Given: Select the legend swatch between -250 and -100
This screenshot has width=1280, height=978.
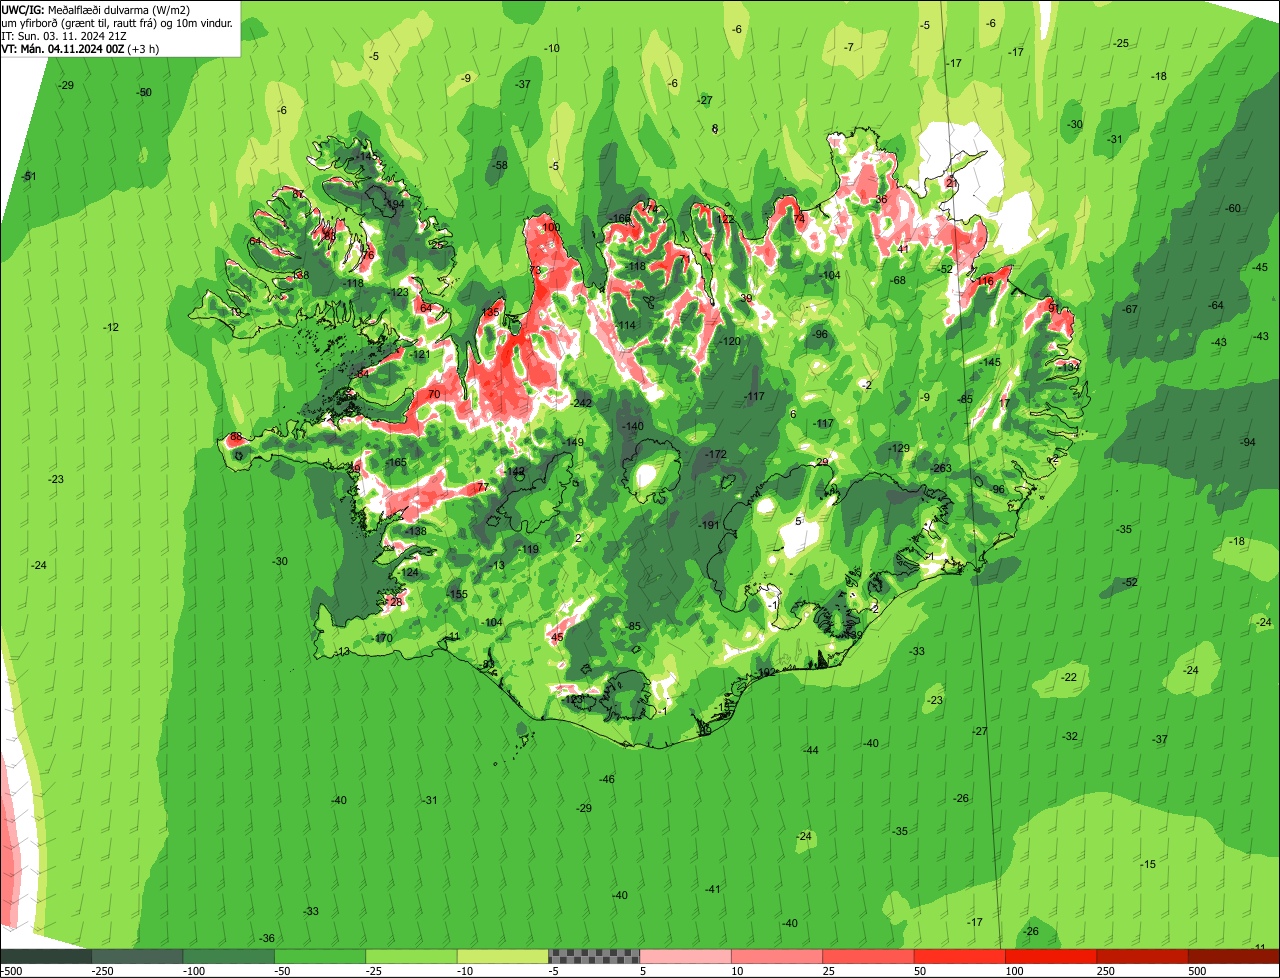Looking at the screenshot, I should pos(138,956).
